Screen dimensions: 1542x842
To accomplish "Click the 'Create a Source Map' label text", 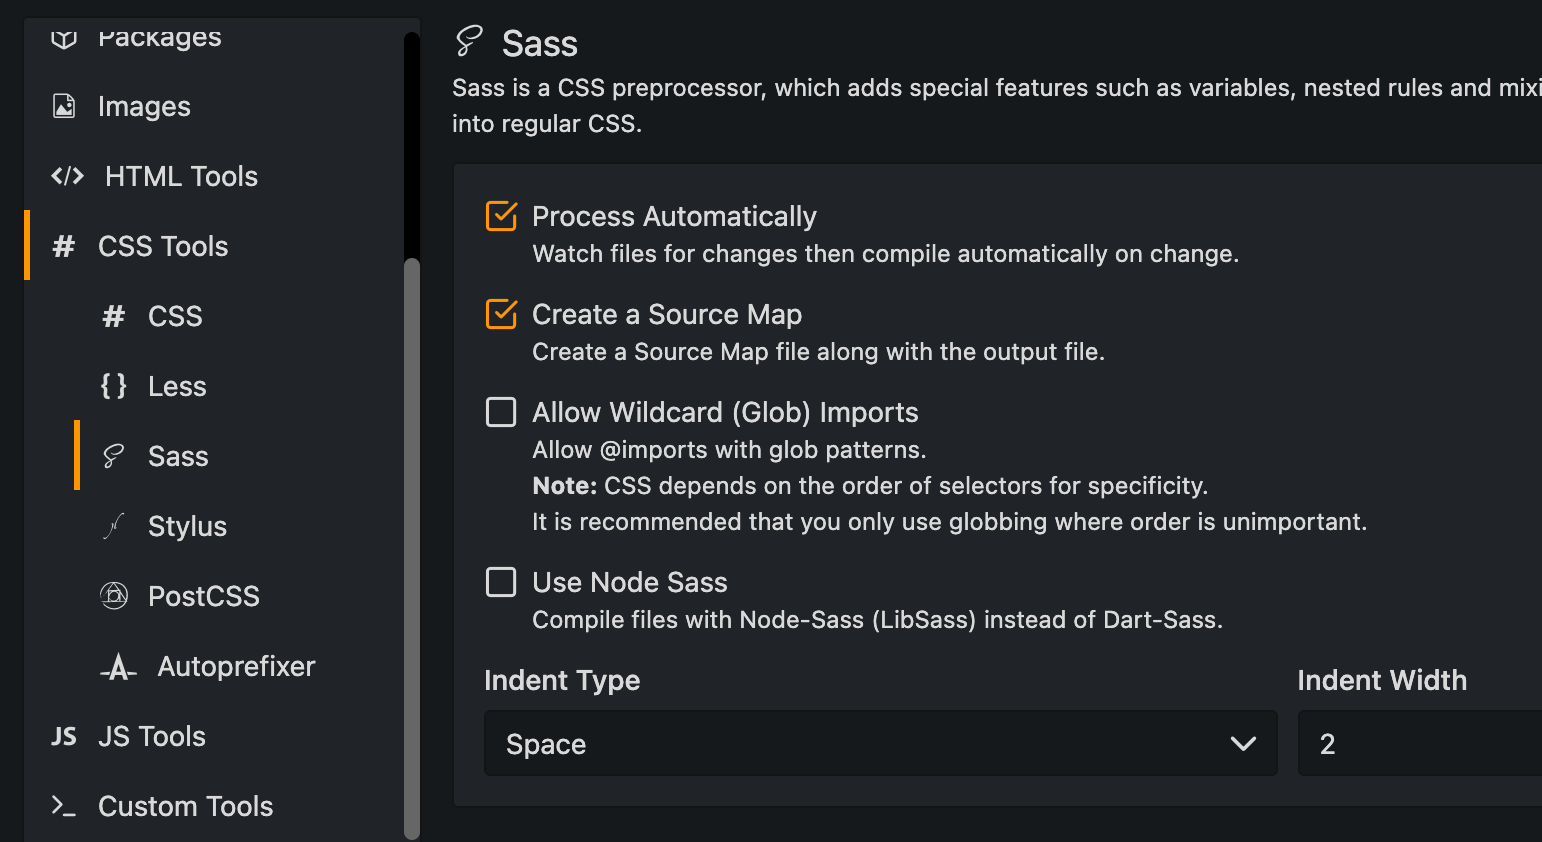I will pyautogui.click(x=667, y=314).
